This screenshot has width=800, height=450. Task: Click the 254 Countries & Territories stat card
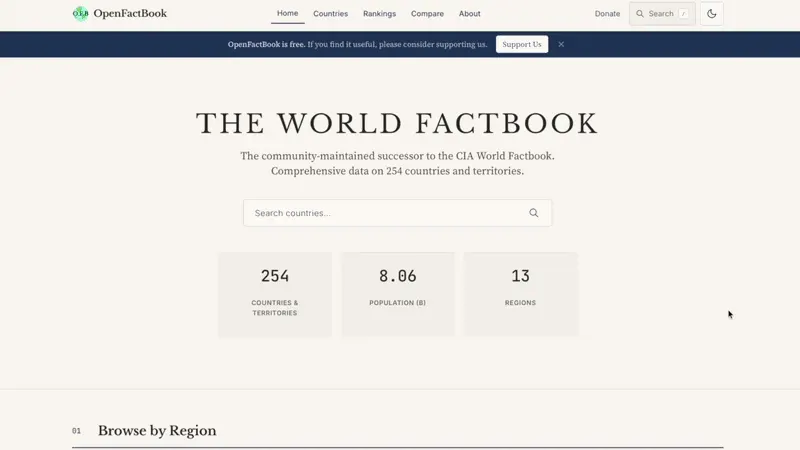tap(275, 294)
